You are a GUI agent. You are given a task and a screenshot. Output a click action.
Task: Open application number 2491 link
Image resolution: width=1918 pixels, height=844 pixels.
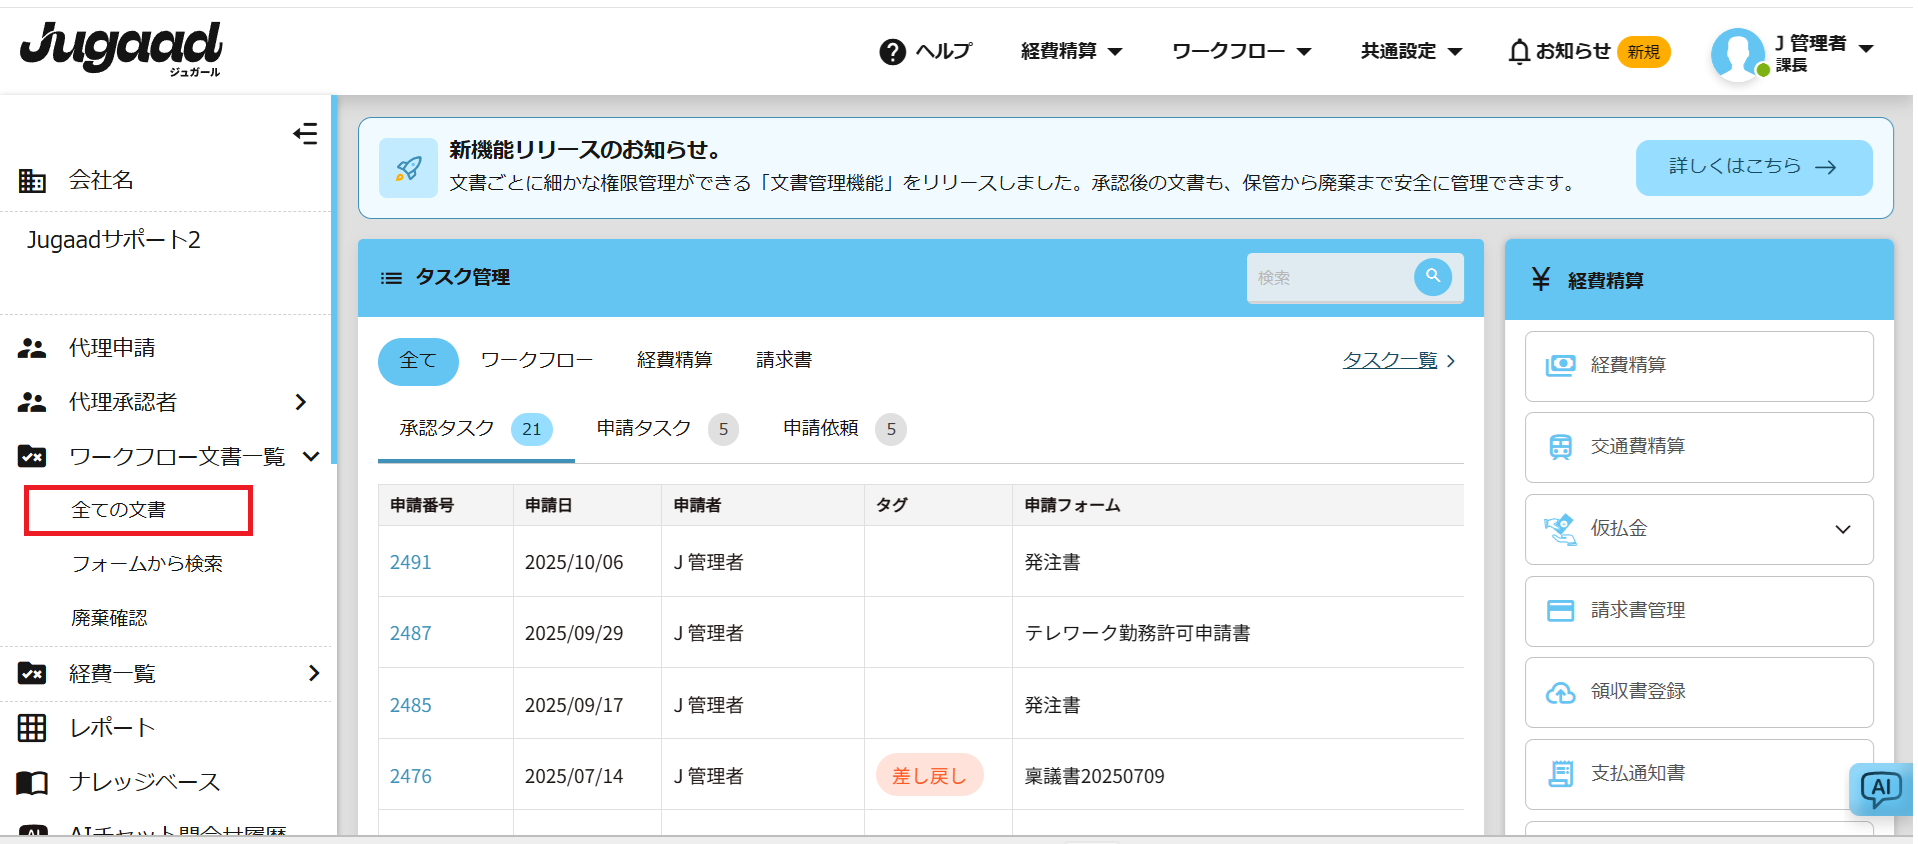pos(411,562)
